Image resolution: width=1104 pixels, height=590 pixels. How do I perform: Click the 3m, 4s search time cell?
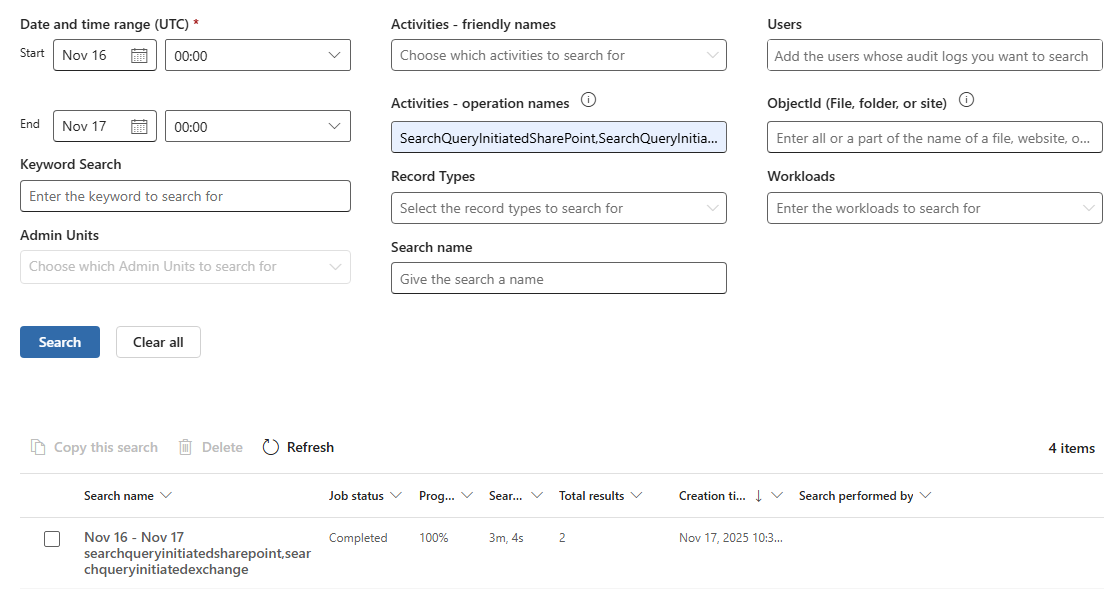(x=506, y=538)
